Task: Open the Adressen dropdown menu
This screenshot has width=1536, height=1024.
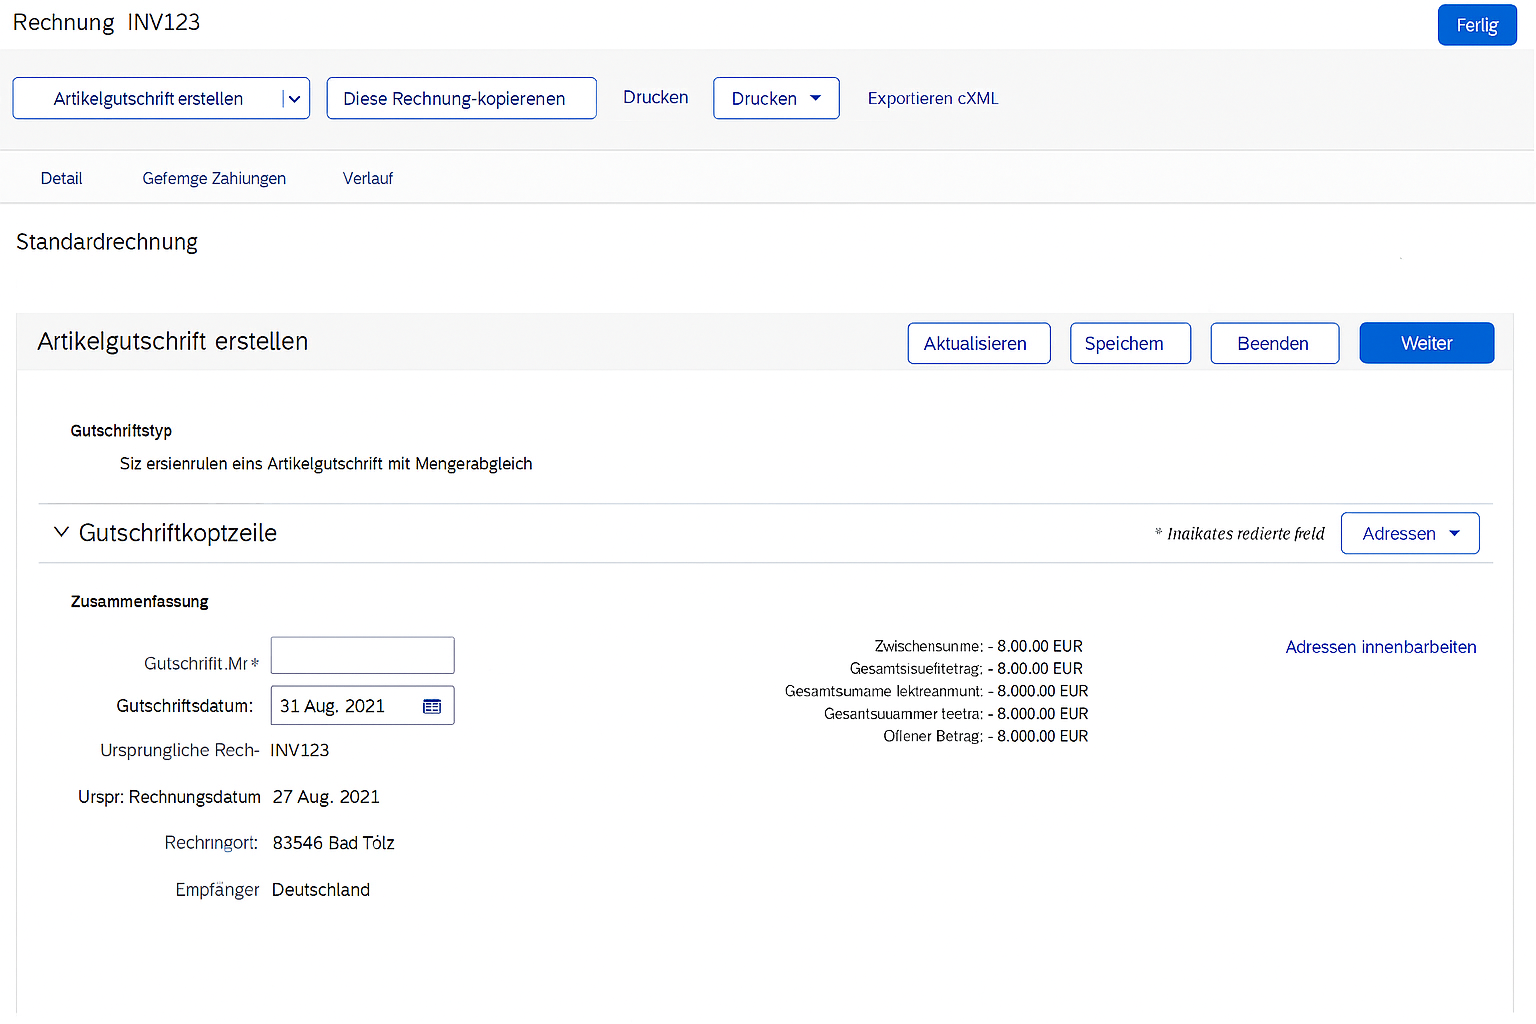Action: [x=1409, y=533]
